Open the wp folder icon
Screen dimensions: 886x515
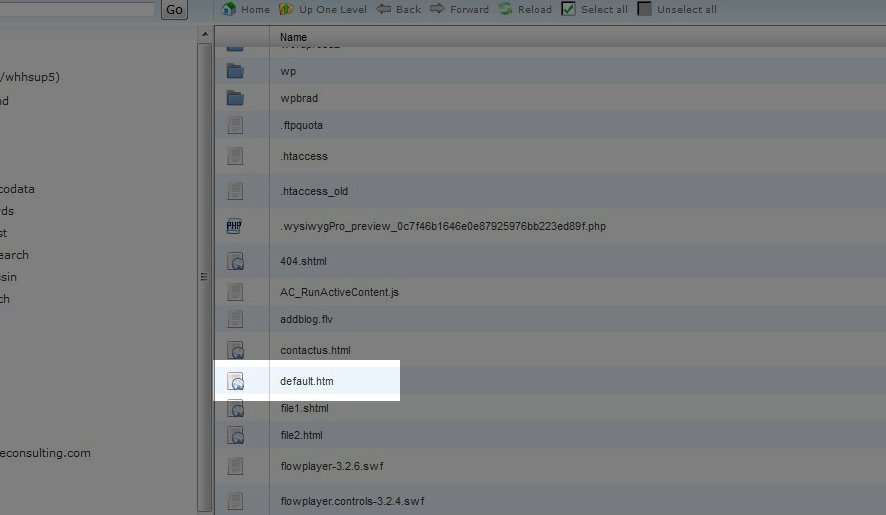pyautogui.click(x=235, y=71)
